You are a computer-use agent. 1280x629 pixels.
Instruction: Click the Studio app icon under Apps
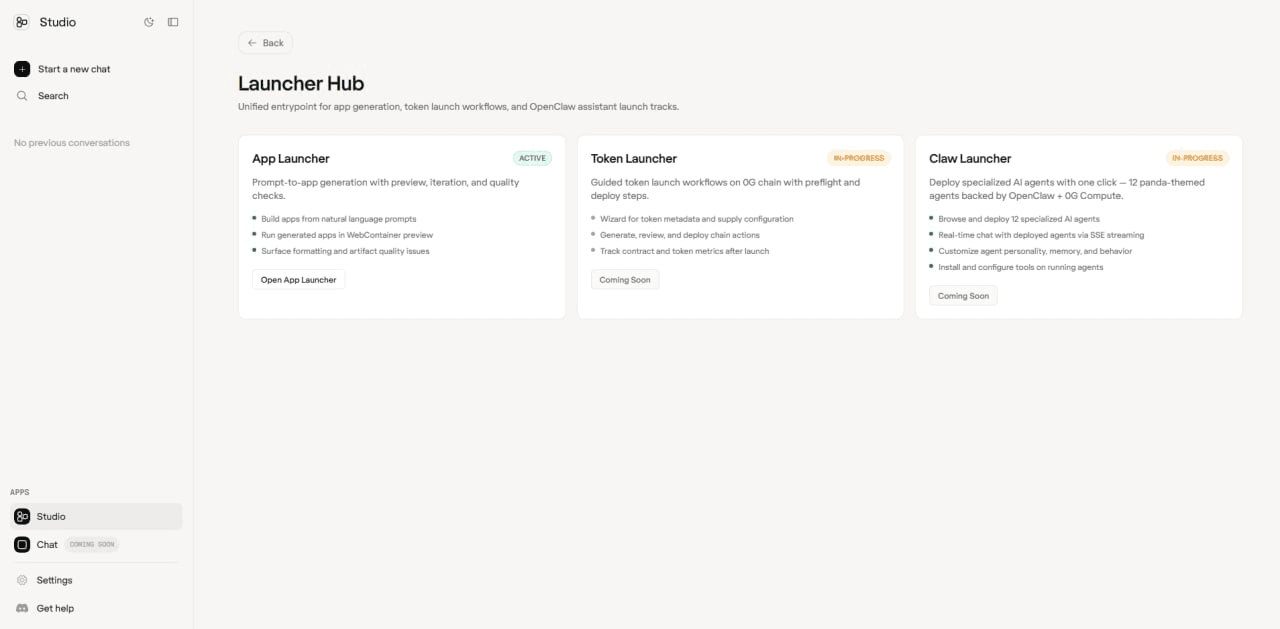22,516
